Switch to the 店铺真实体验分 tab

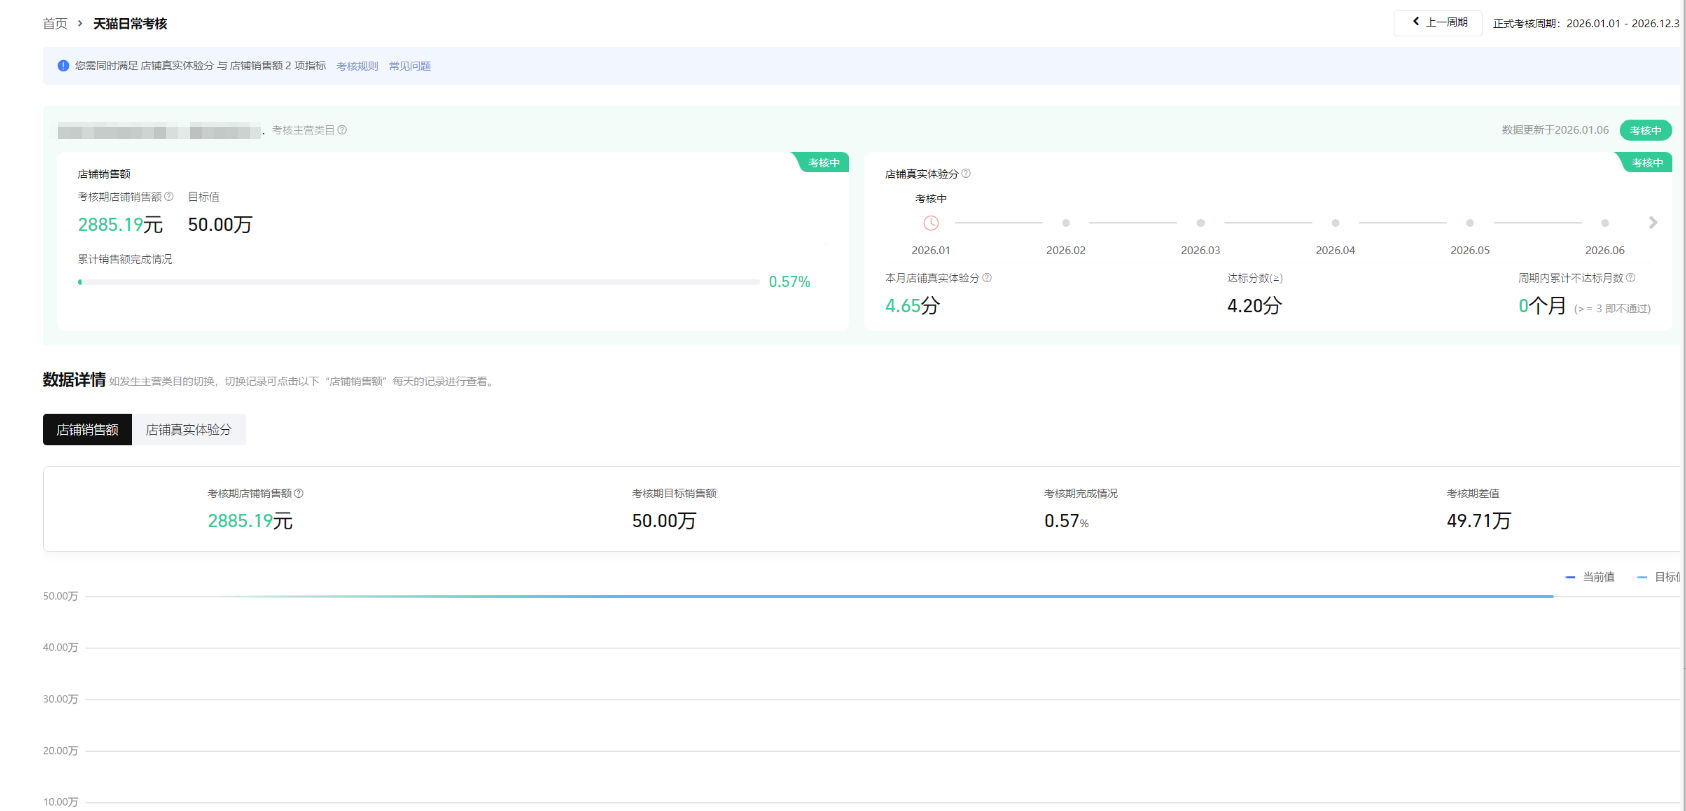coord(188,430)
